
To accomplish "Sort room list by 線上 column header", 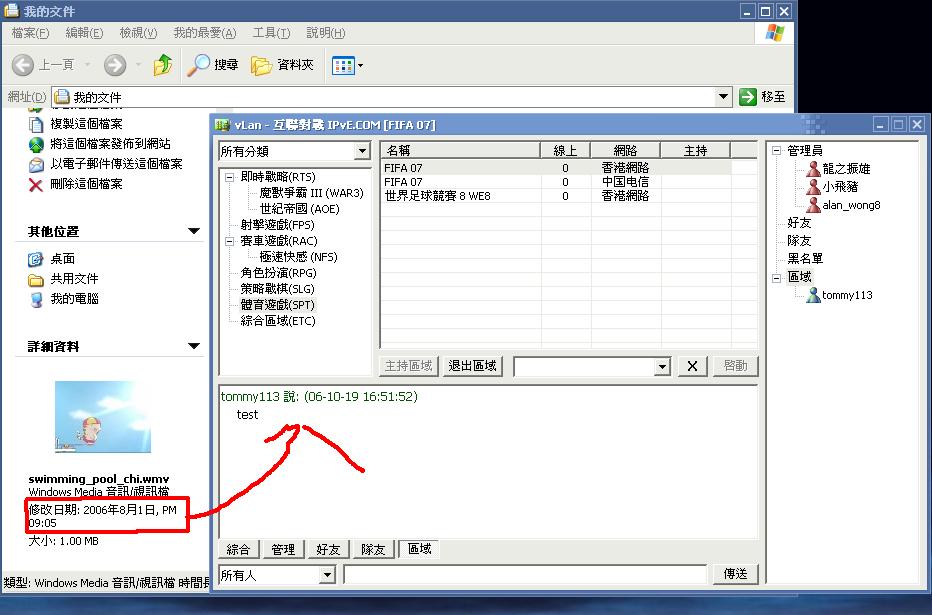I will pos(565,151).
